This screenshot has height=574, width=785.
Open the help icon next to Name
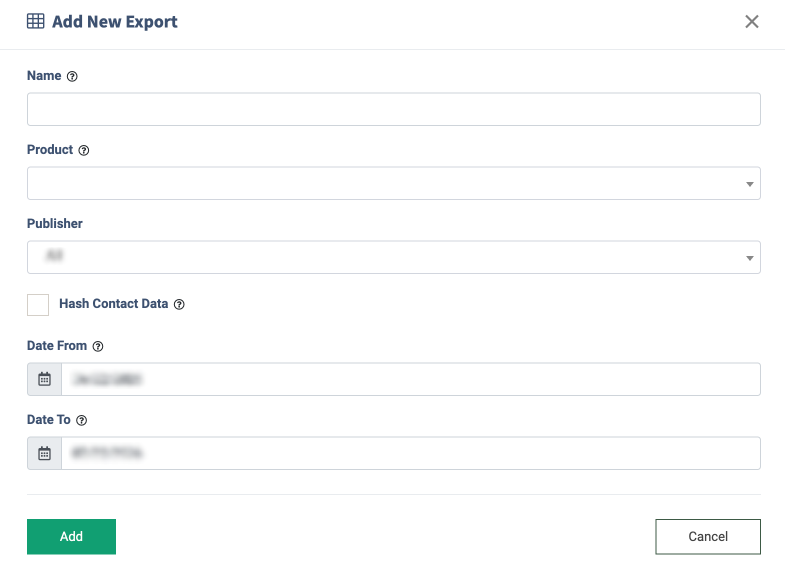[72, 76]
